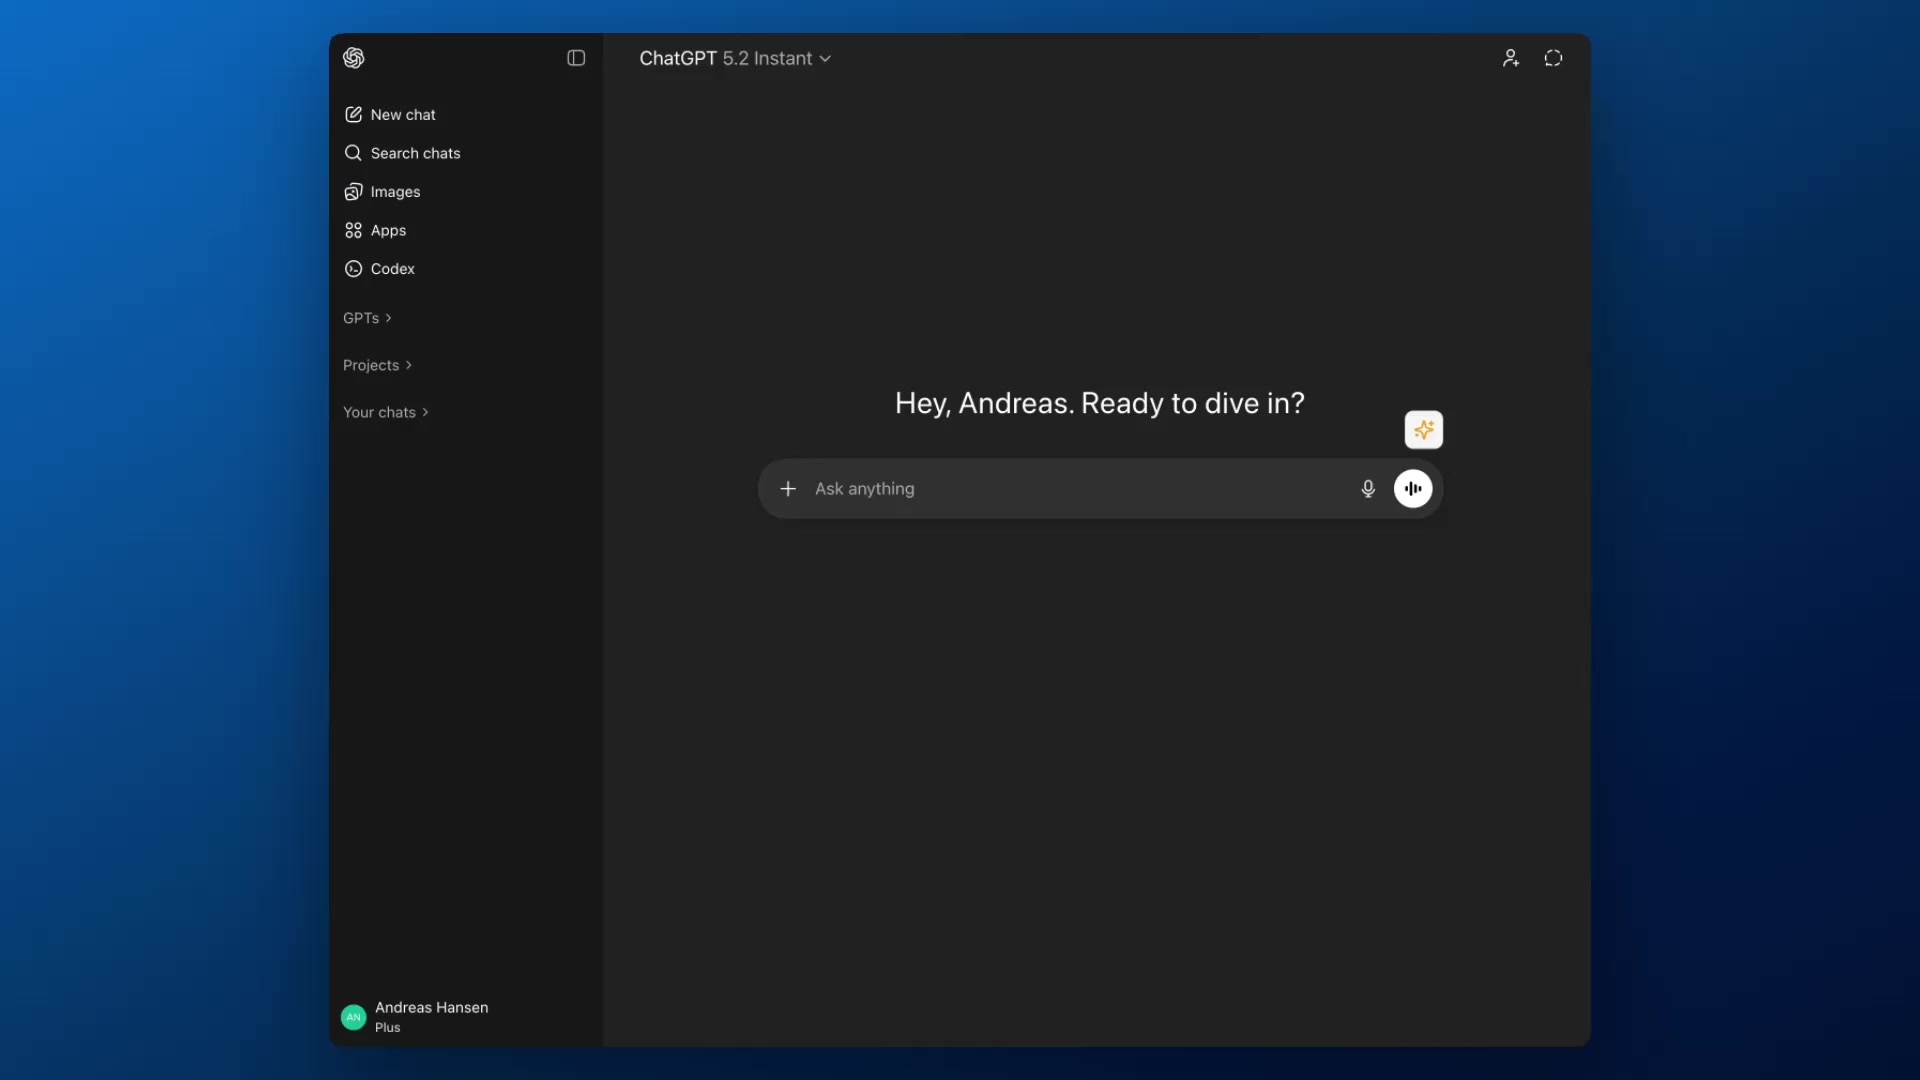Open the ChatGPT 5.2 Instant model dropdown
The height and width of the screenshot is (1080, 1920).
[x=735, y=59]
